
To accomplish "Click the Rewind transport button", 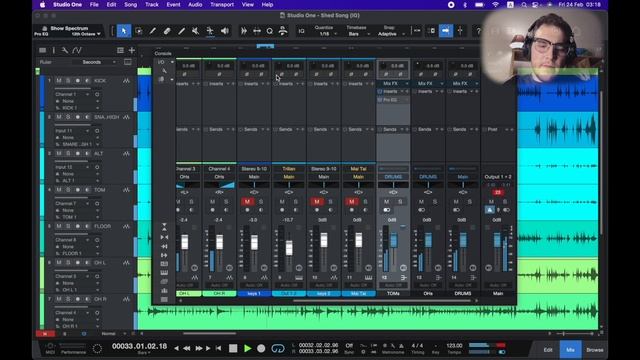I will click(187, 348).
